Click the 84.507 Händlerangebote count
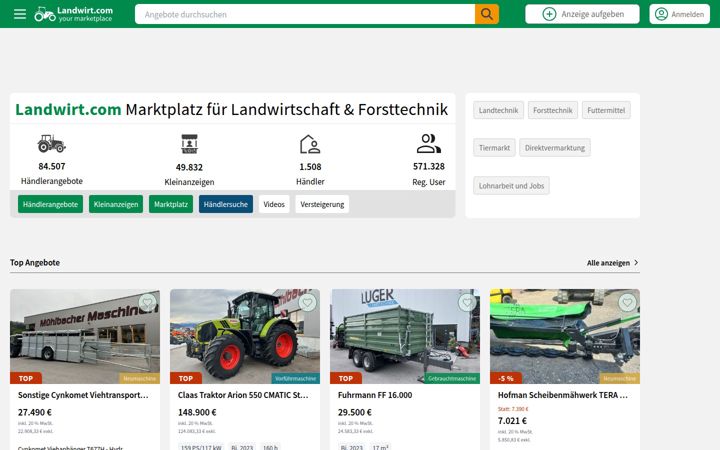This screenshot has height=450, width=720. point(51,166)
